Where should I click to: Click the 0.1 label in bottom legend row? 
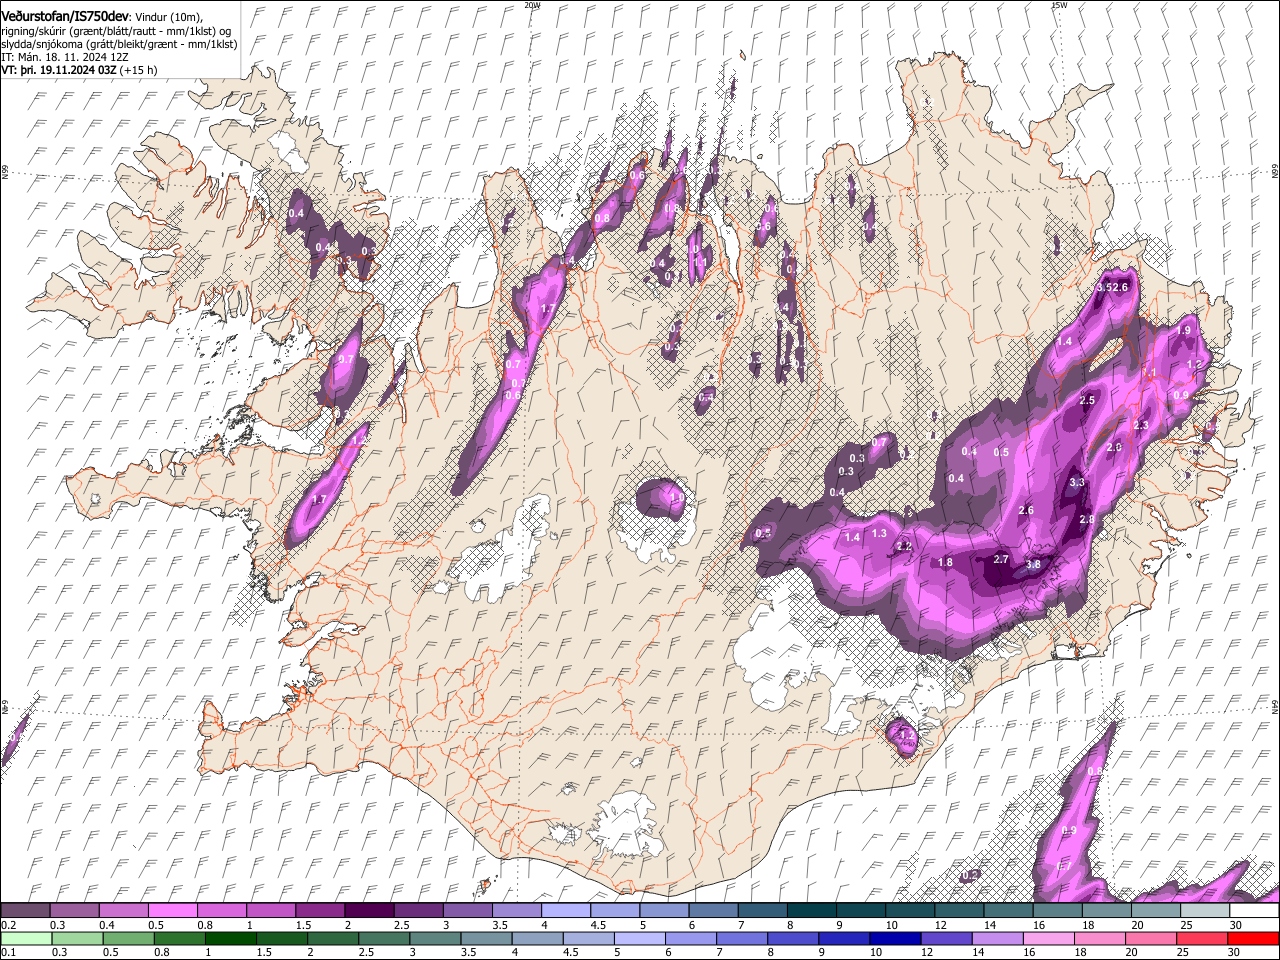(x=8, y=952)
